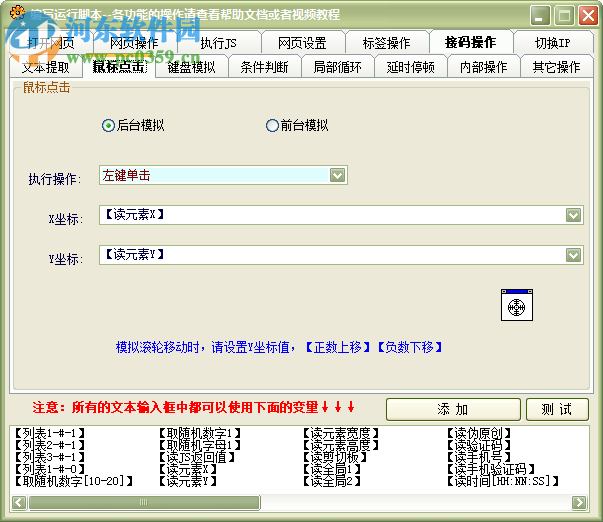Go to the 延时停顿 tab
The width and height of the screenshot is (603, 522).
(x=411, y=67)
